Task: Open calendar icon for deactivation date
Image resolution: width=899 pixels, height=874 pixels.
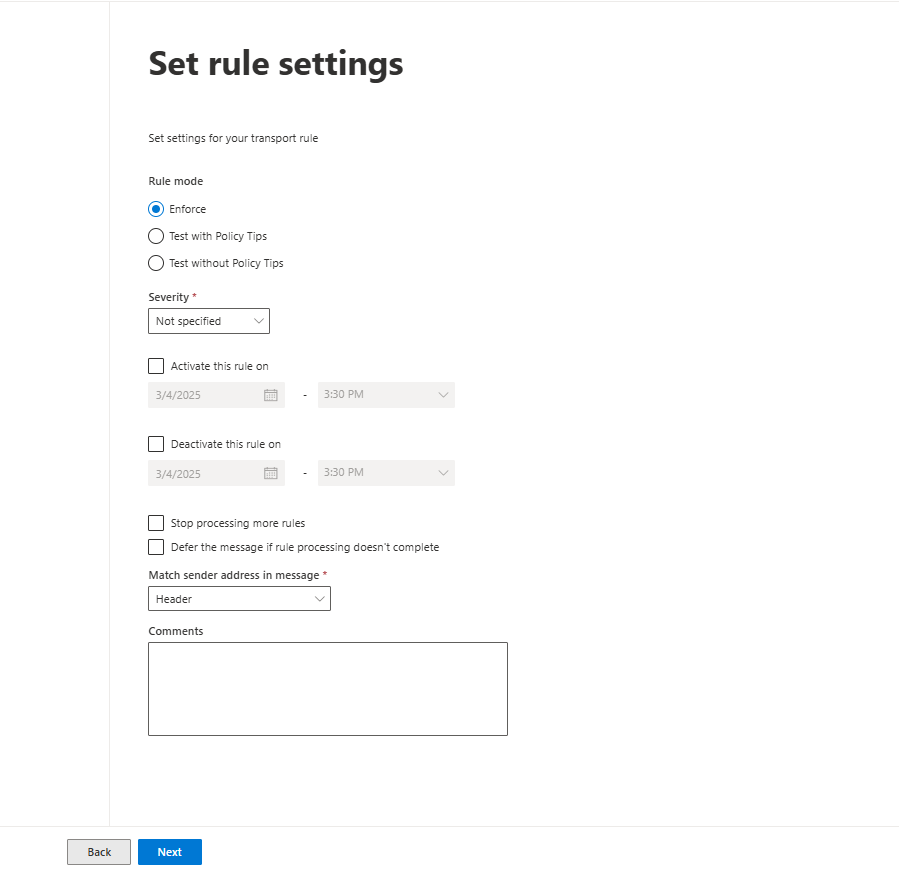Action: pyautogui.click(x=271, y=473)
